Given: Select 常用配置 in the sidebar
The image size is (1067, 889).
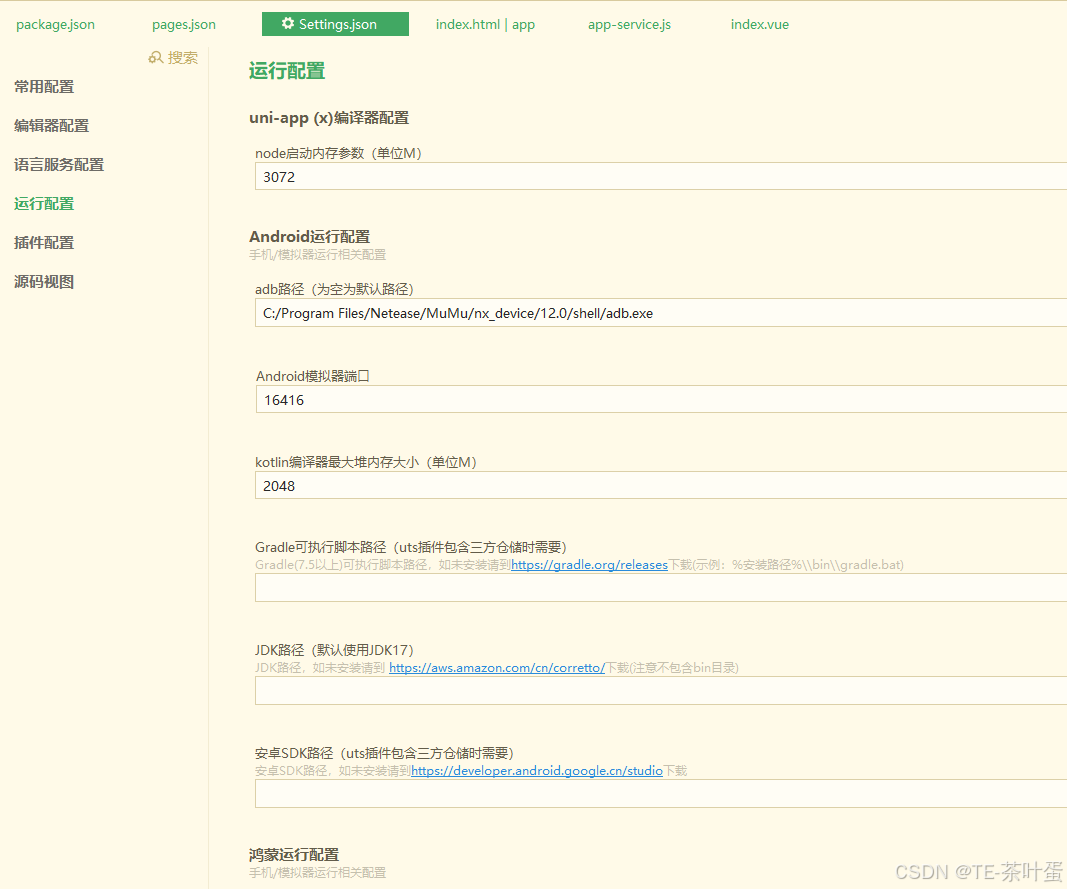Looking at the screenshot, I should pos(43,87).
